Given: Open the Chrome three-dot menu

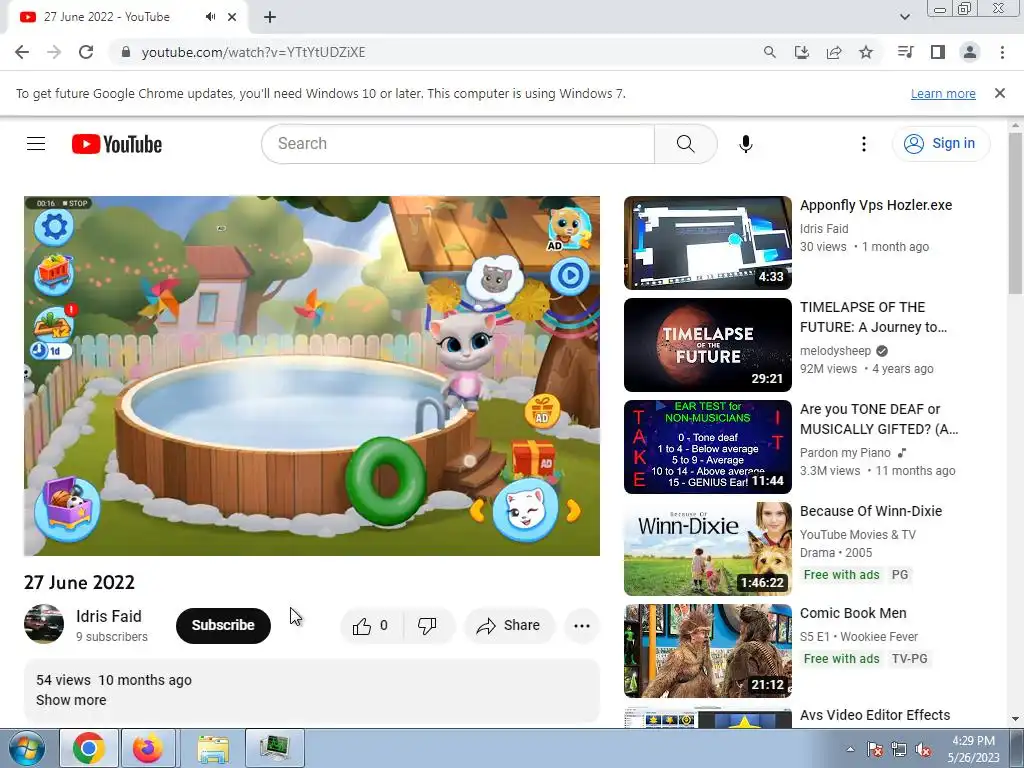Looking at the screenshot, I should click(x=1002, y=52).
